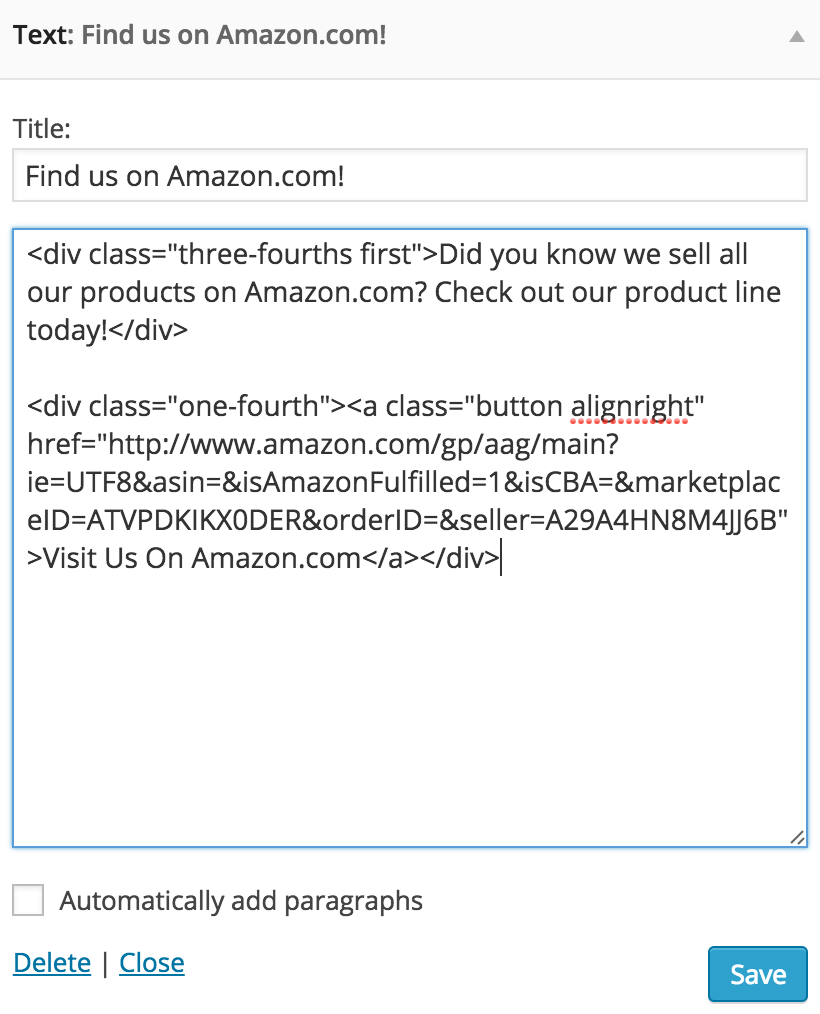
Task: Click the word 'Amazon.com?' in the first paragraph
Action: (336, 292)
